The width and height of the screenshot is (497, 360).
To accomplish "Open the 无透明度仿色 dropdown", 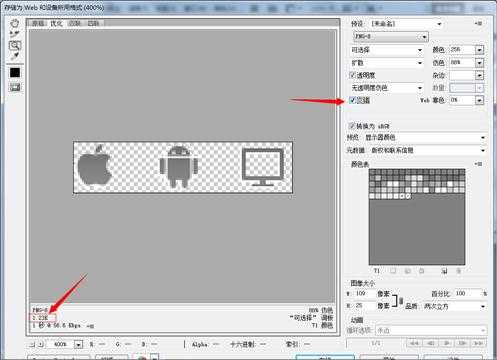I will click(x=387, y=88).
